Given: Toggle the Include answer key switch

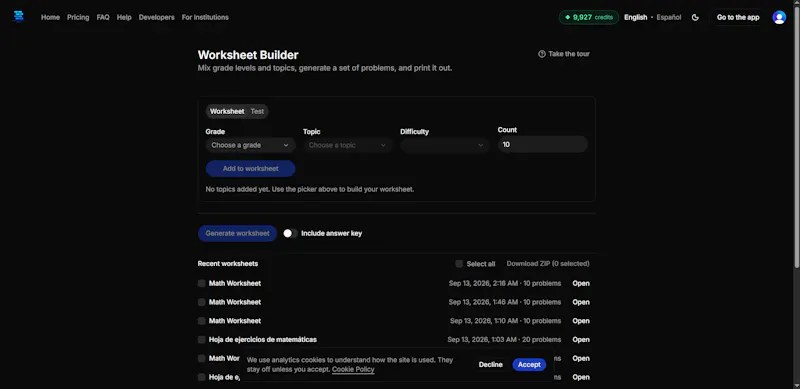Looking at the screenshot, I should pos(290,233).
